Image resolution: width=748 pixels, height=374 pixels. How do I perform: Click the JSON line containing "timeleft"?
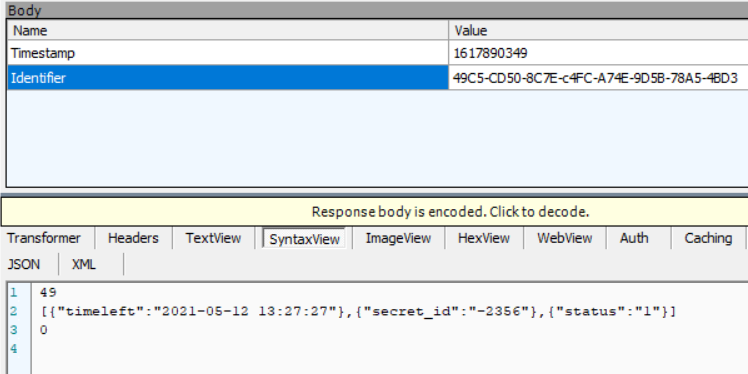click(x=358, y=312)
